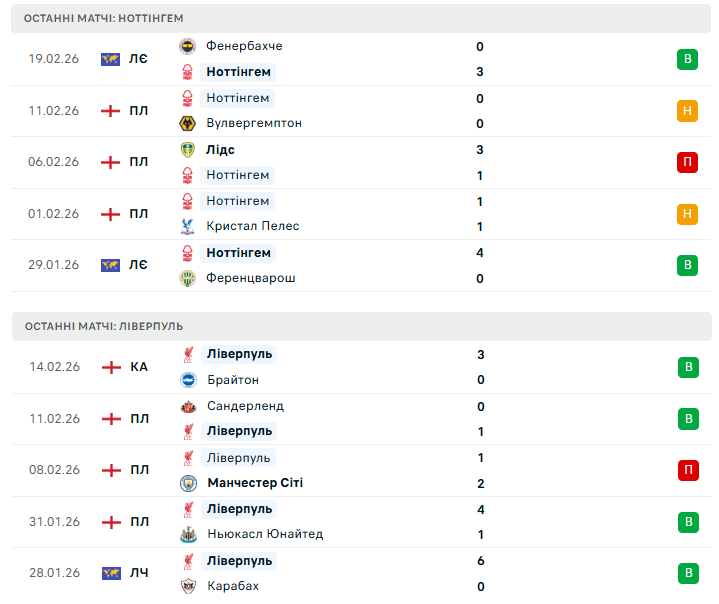Viewport: 719px width, 604px height.
Task: Click the Brighton club crest icon
Action: click(x=188, y=380)
